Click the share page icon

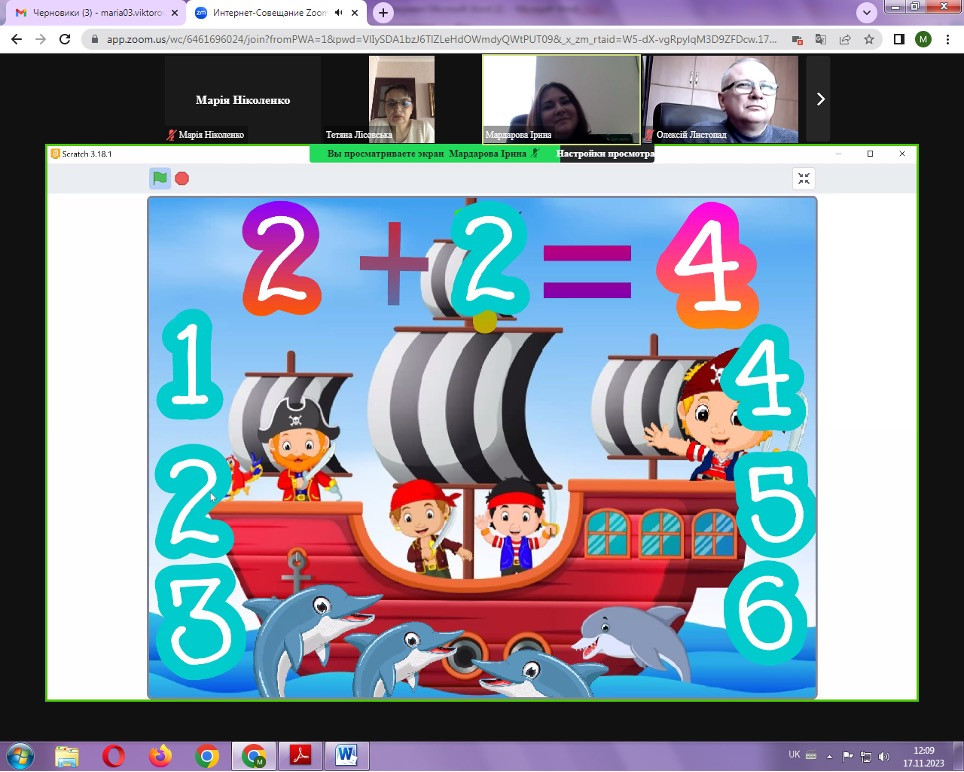click(x=845, y=40)
